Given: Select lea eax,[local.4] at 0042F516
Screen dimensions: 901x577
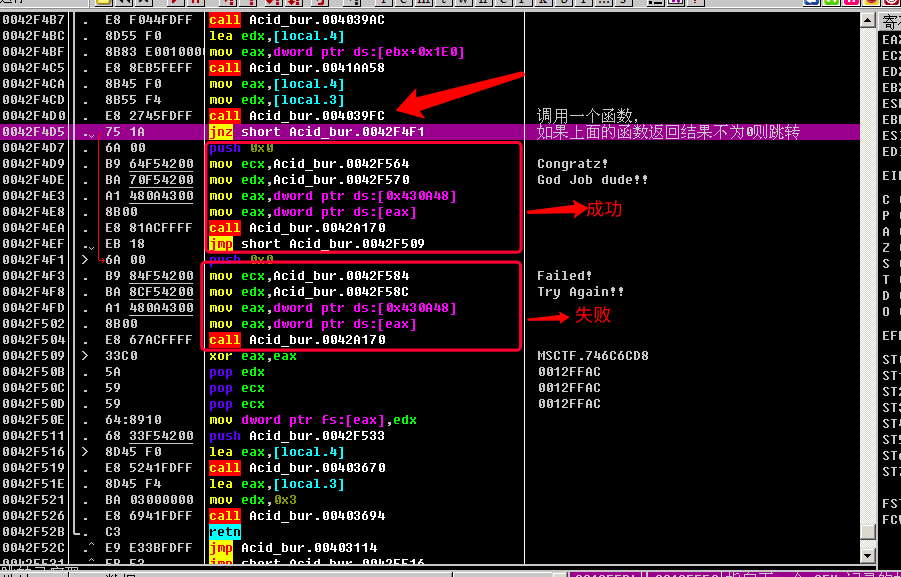Looking at the screenshot, I should 276,452.
